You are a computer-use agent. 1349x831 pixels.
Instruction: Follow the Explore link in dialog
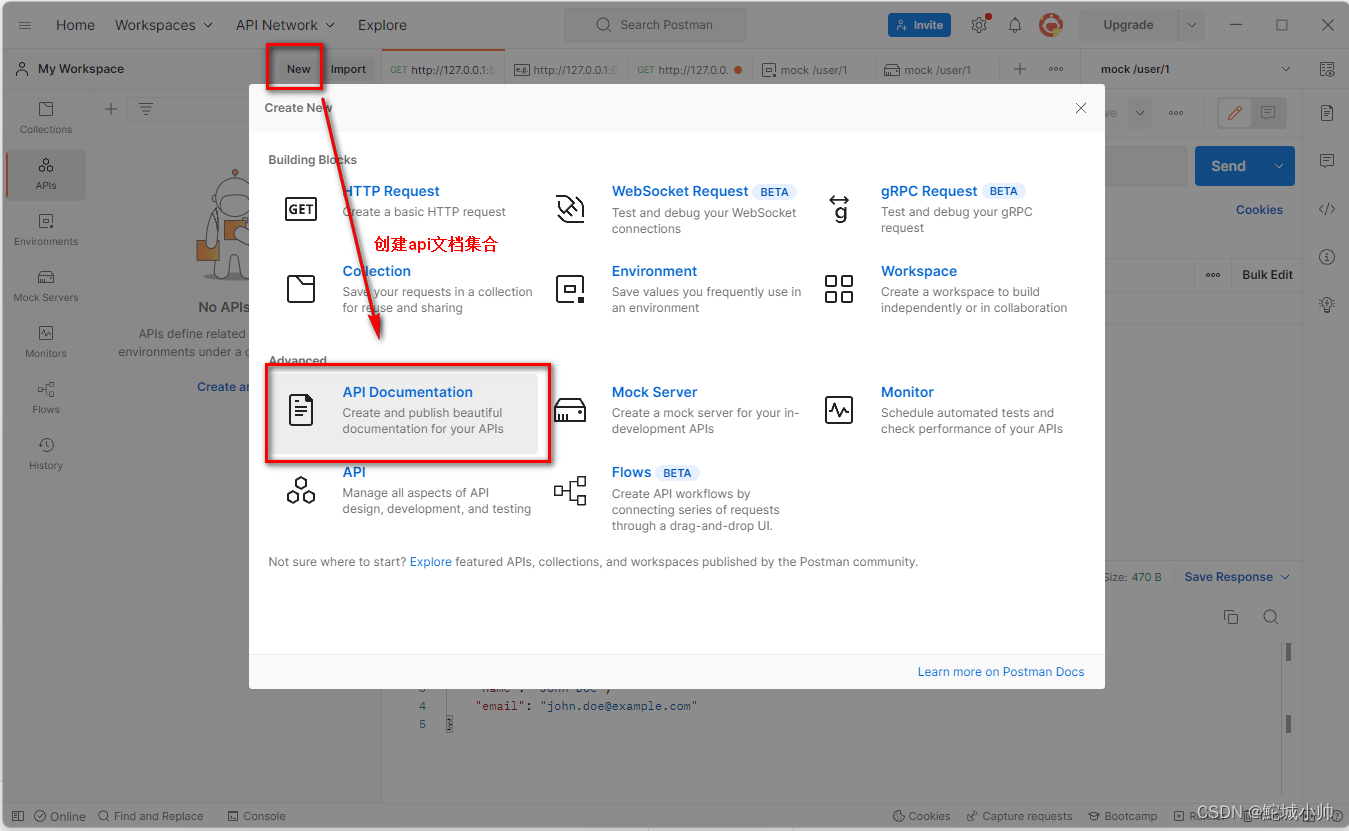click(x=431, y=562)
